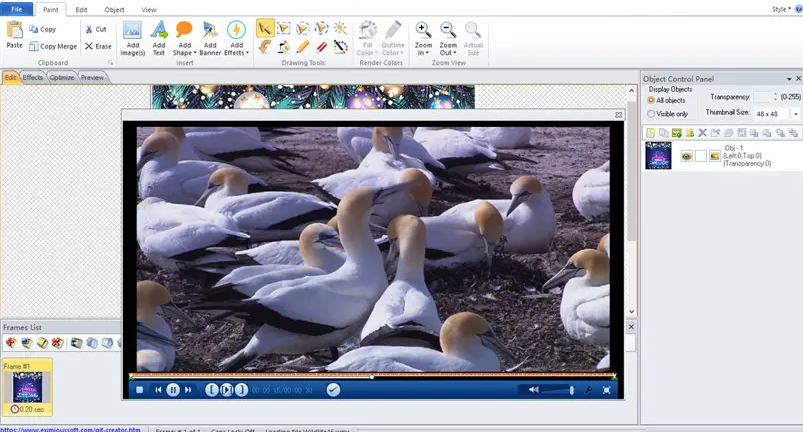Toggle visibility eye for Obj - 1
Image resolution: width=803 pixels, height=432 pixels.
[687, 156]
